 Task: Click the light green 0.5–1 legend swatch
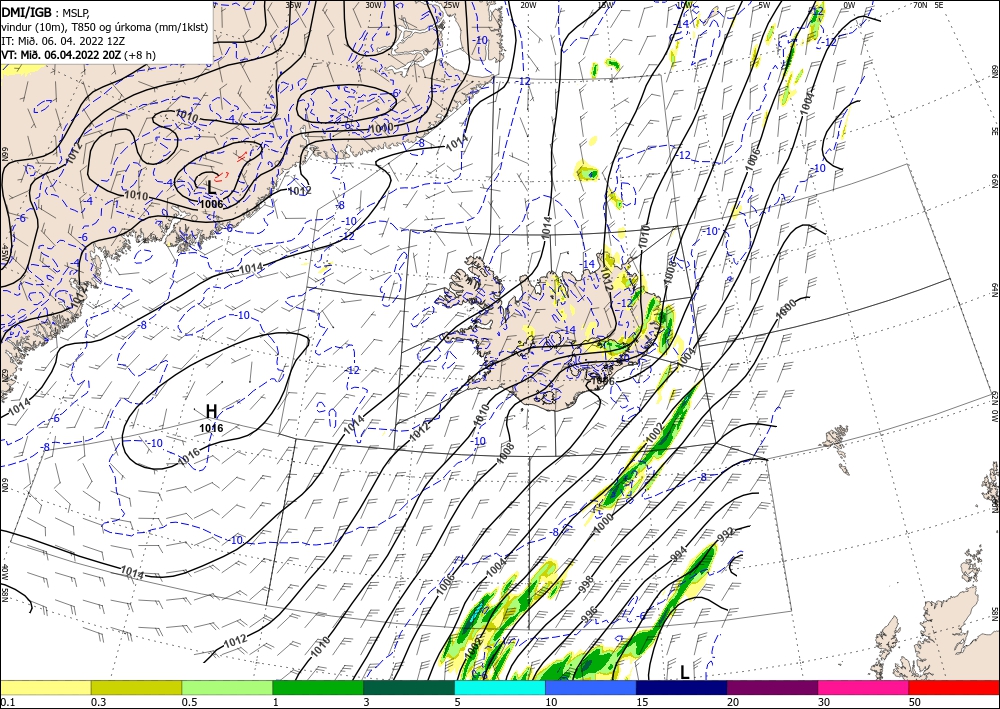point(227,687)
